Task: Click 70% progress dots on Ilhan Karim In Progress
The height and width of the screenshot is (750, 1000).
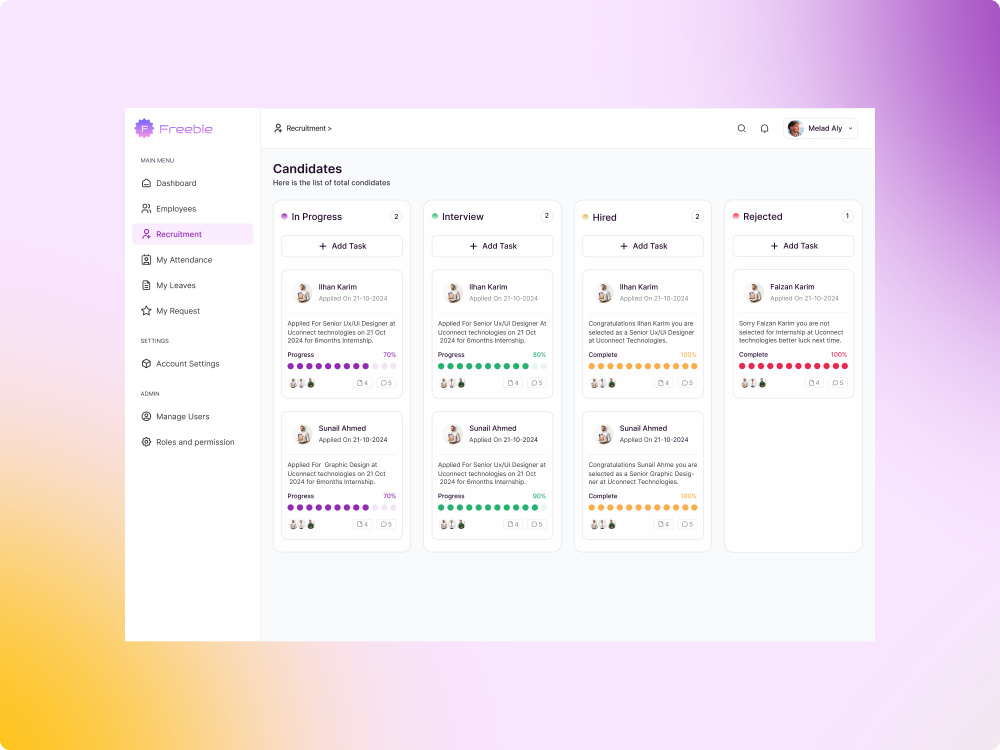Action: click(x=342, y=366)
